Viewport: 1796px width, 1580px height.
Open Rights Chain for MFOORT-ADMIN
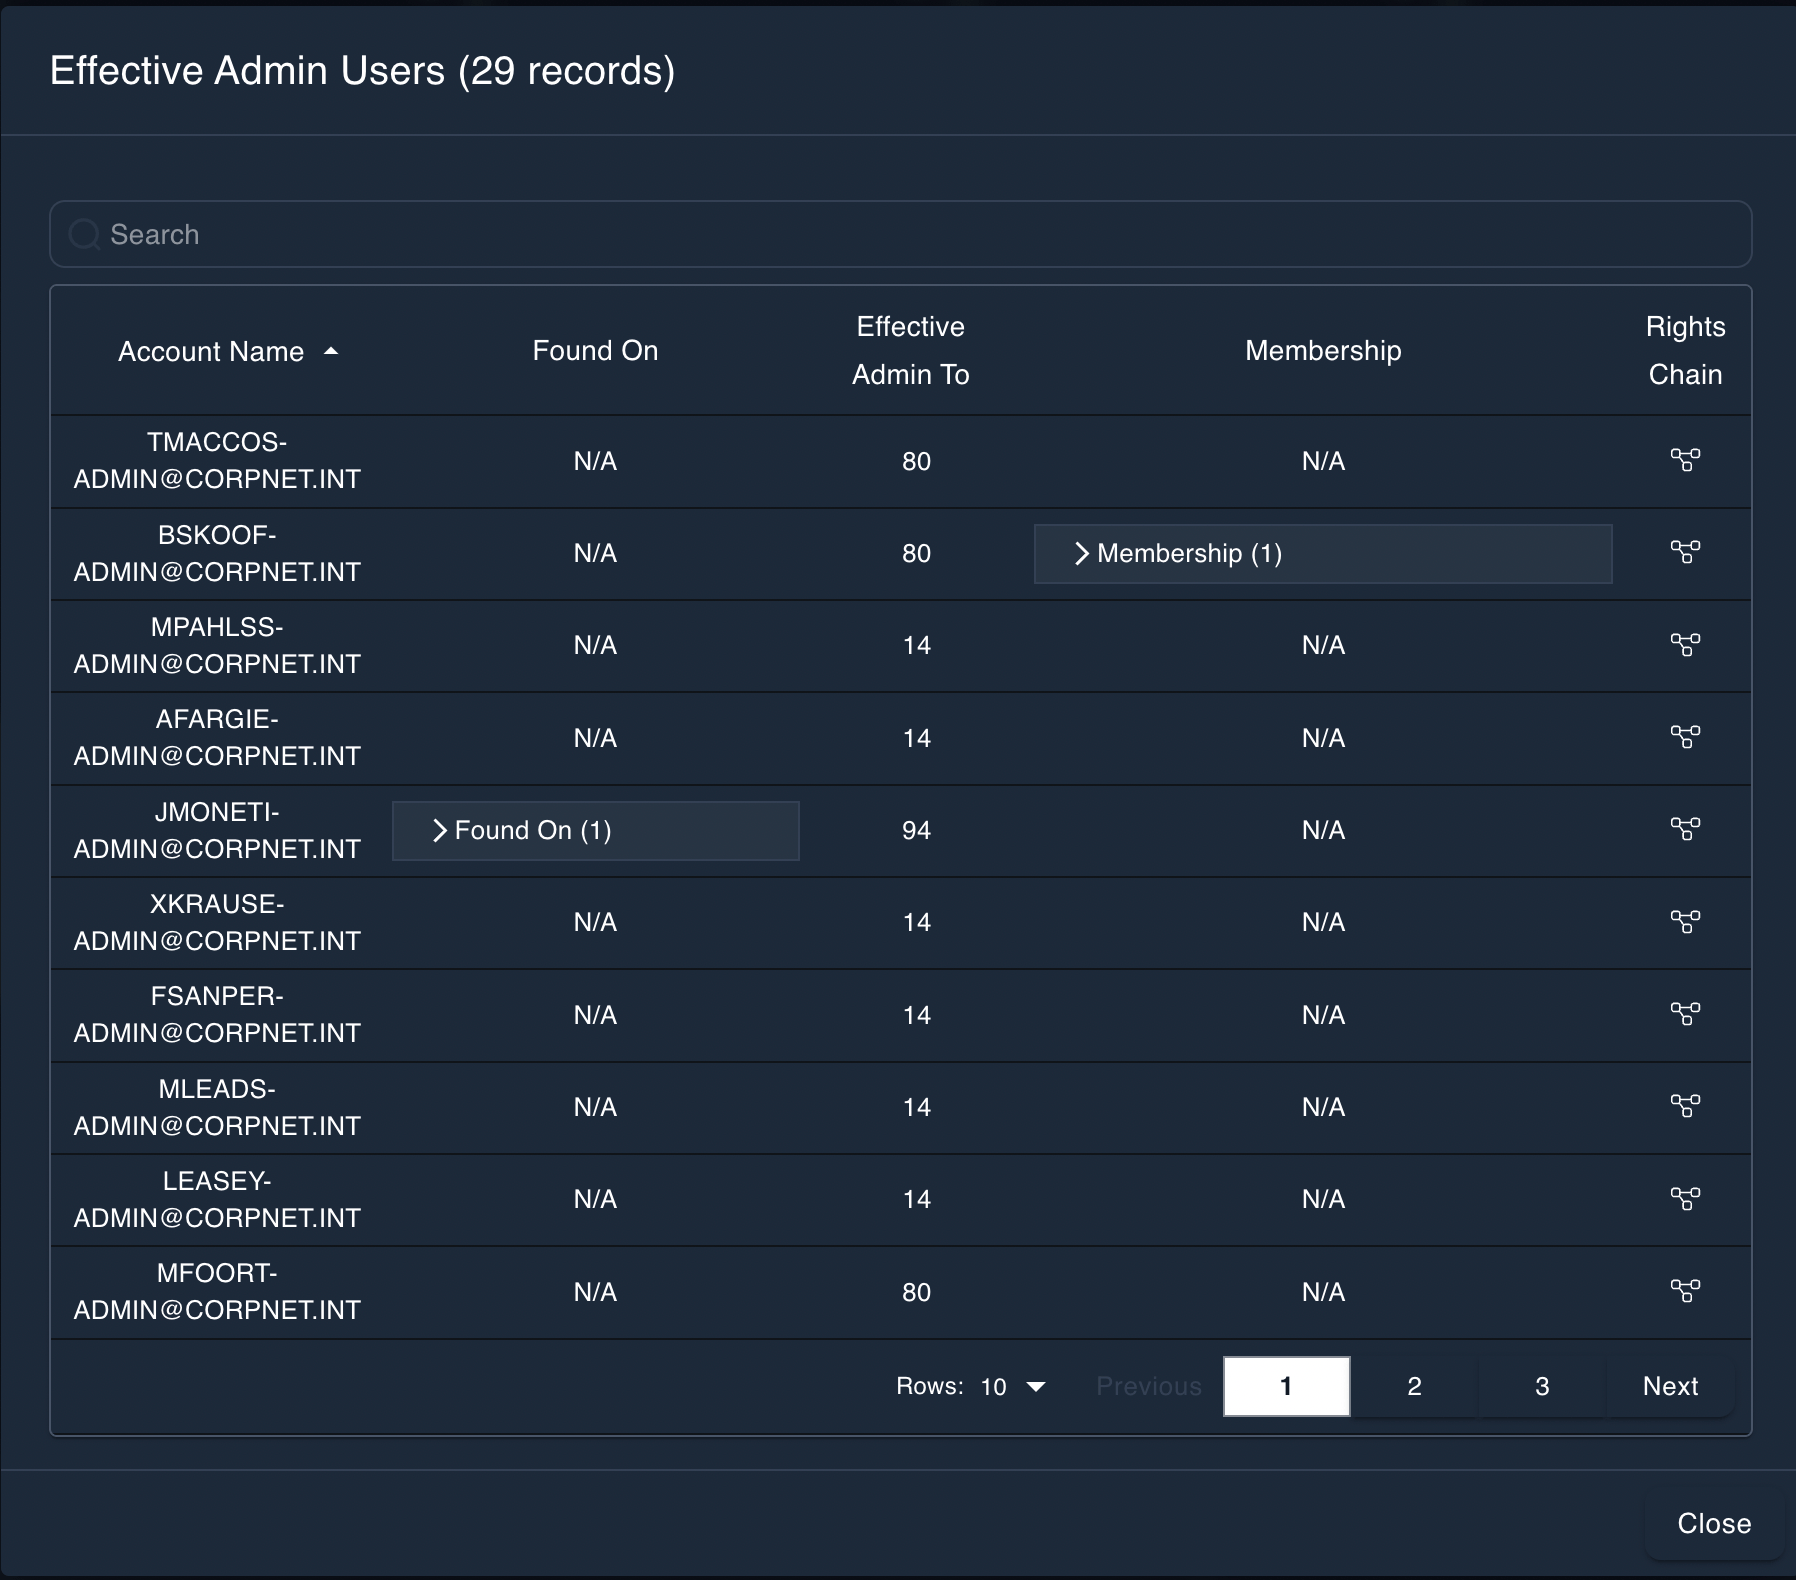1687,1291
